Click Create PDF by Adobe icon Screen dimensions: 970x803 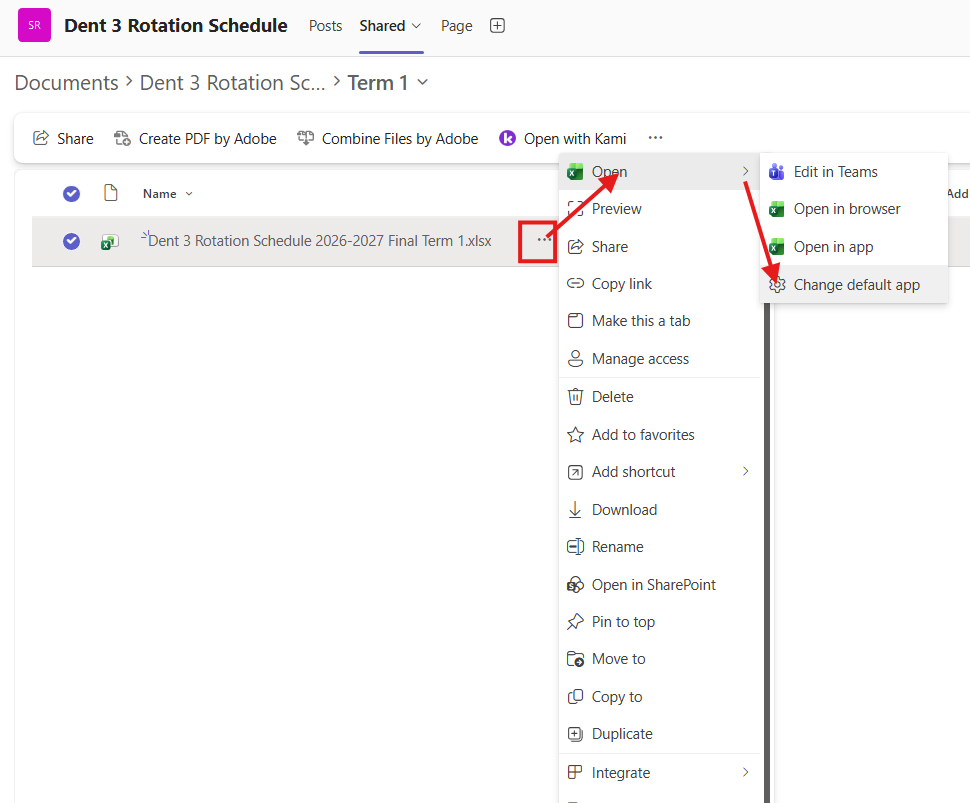coord(122,138)
